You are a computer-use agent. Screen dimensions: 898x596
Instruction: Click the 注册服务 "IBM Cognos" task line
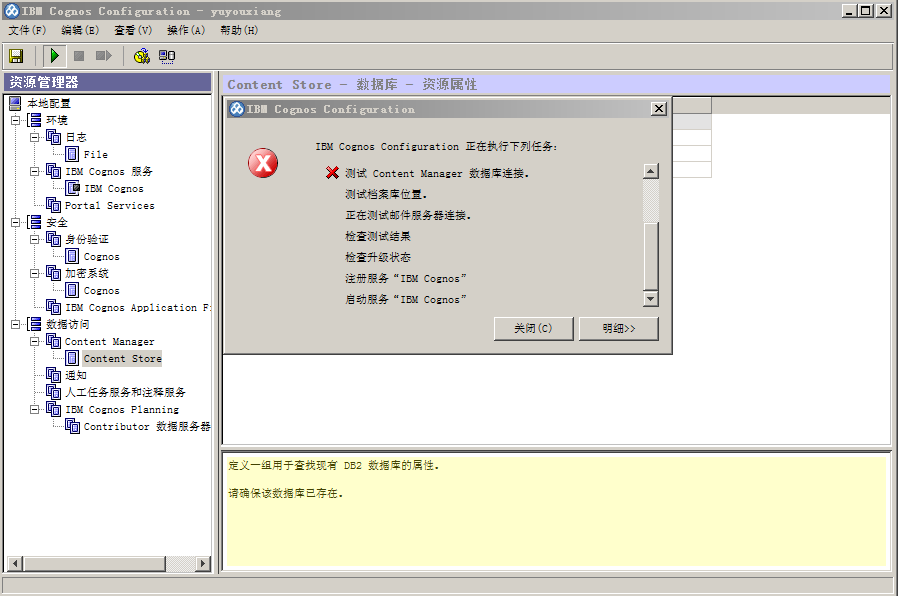pyautogui.click(x=405, y=278)
